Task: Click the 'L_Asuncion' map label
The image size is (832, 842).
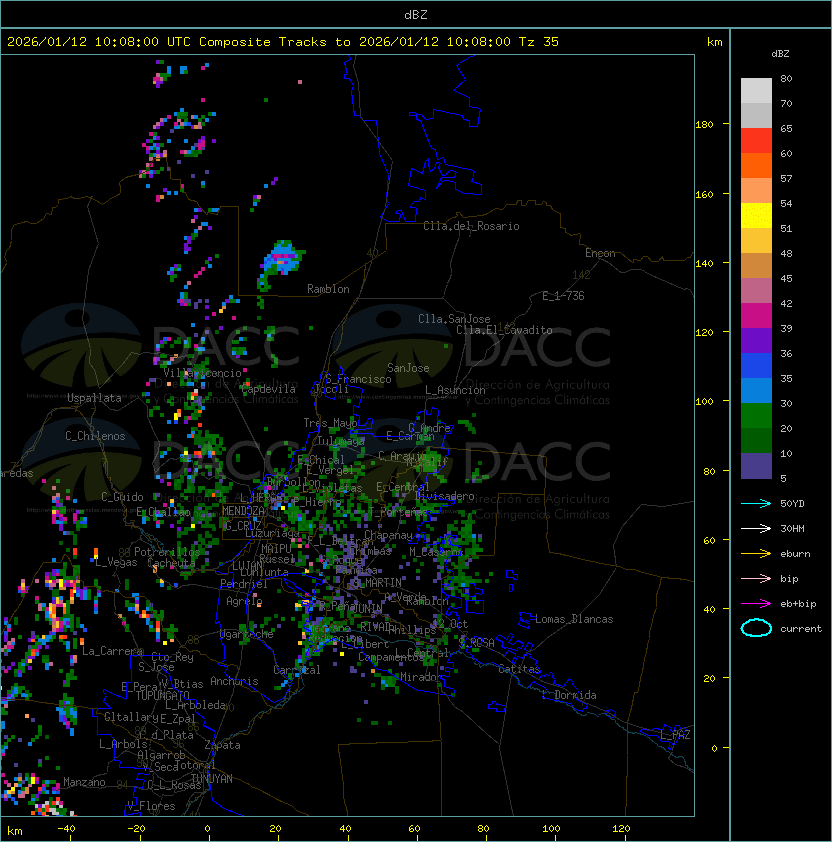Action: pos(455,390)
